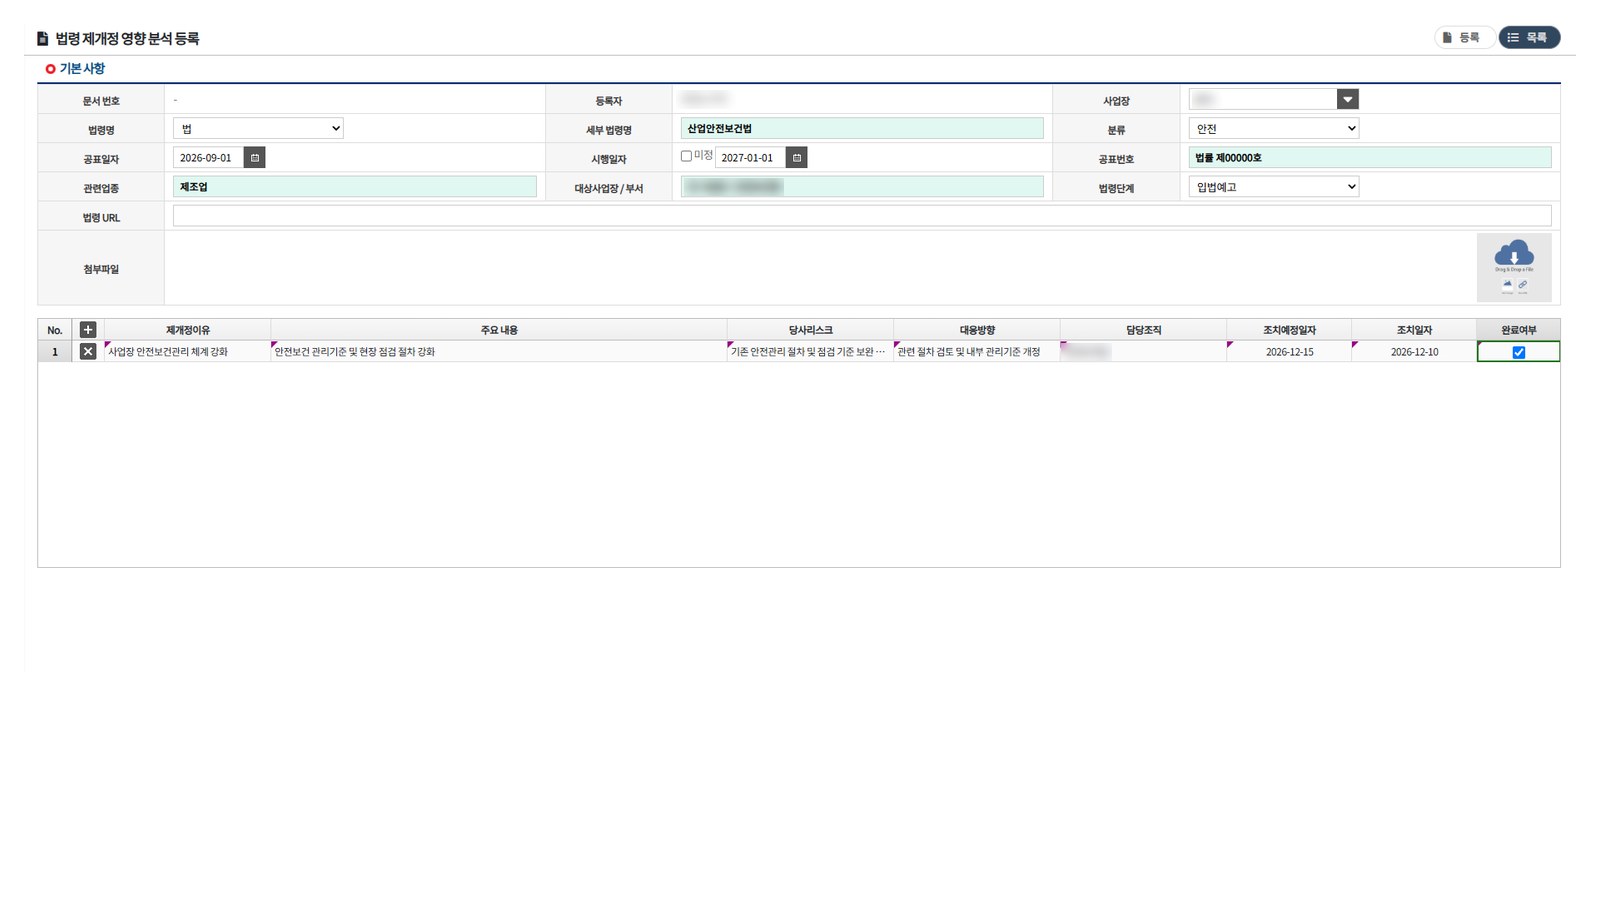Click the image attach icon under the cloud
Image resolution: width=1600 pixels, height=900 pixels.
pyautogui.click(x=1507, y=285)
